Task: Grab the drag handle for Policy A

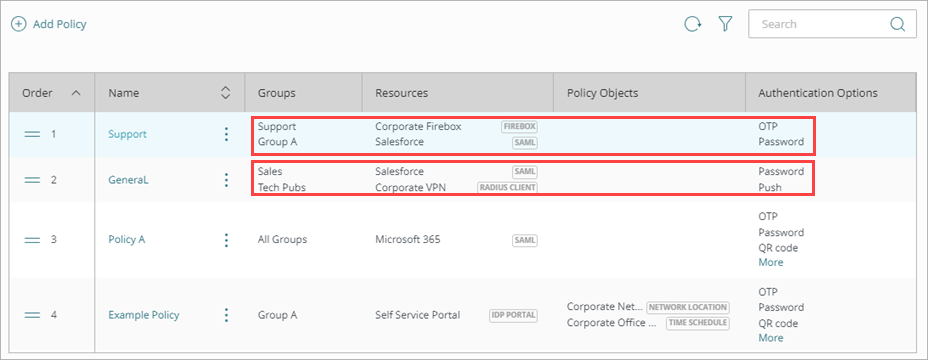Action: tap(32, 240)
